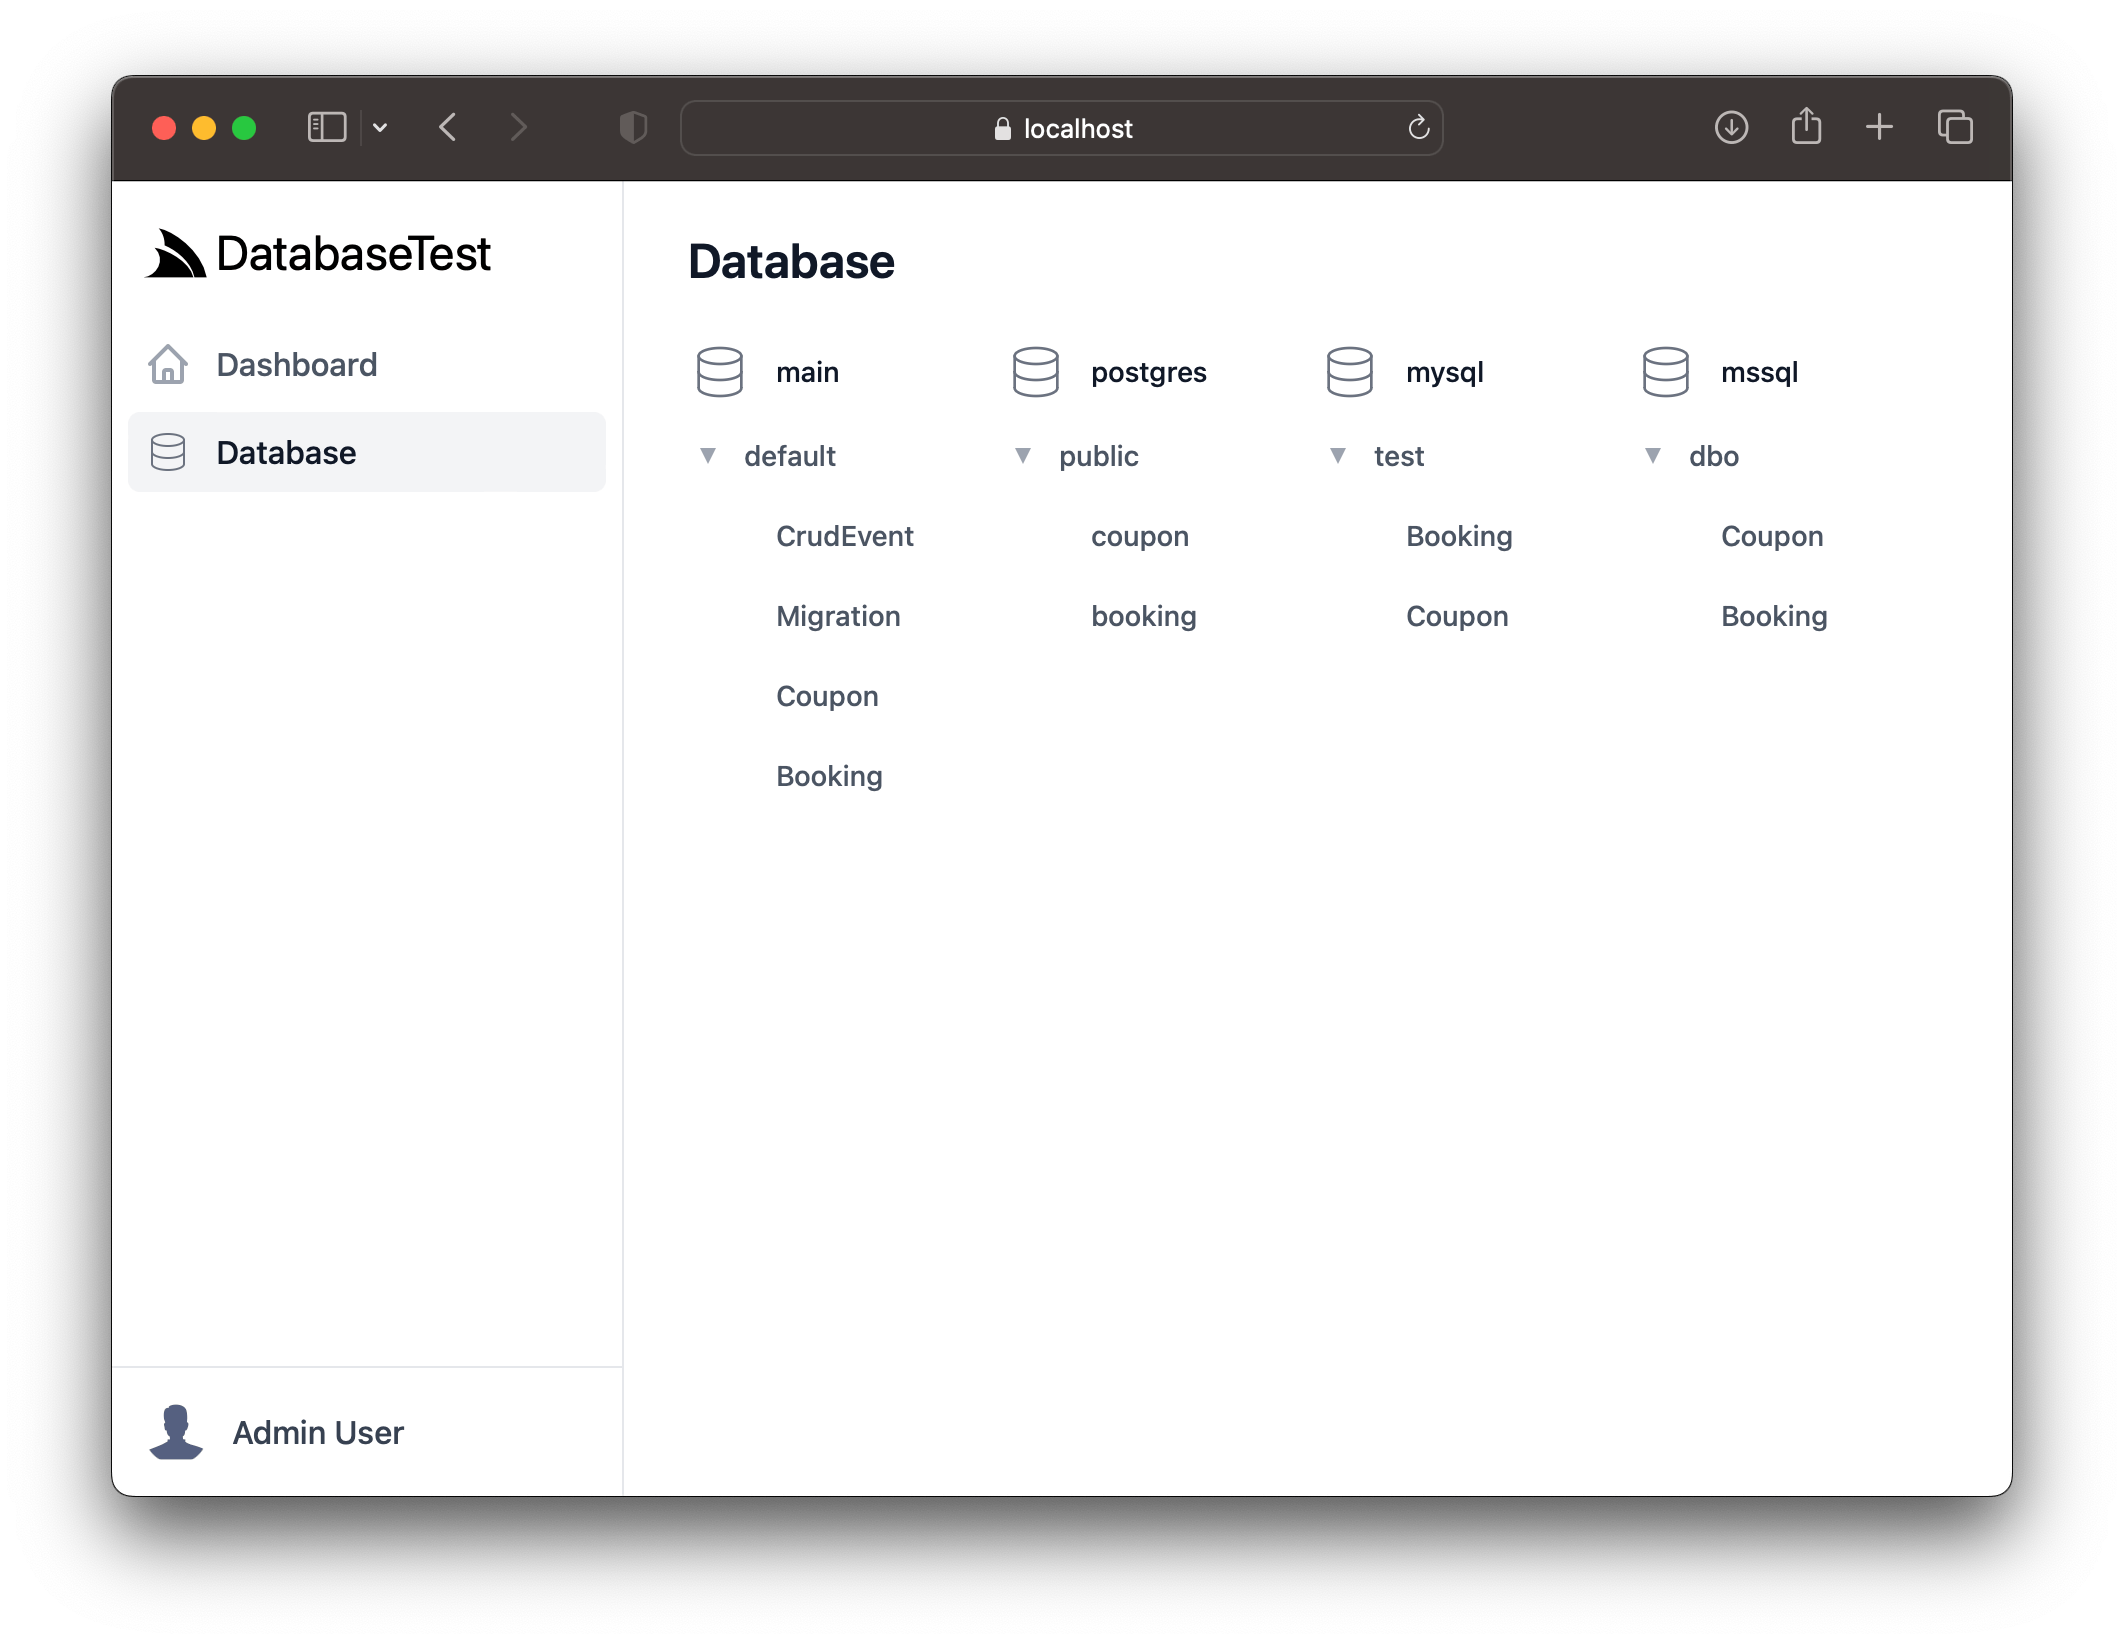Open mysql Booking table

tap(1458, 536)
